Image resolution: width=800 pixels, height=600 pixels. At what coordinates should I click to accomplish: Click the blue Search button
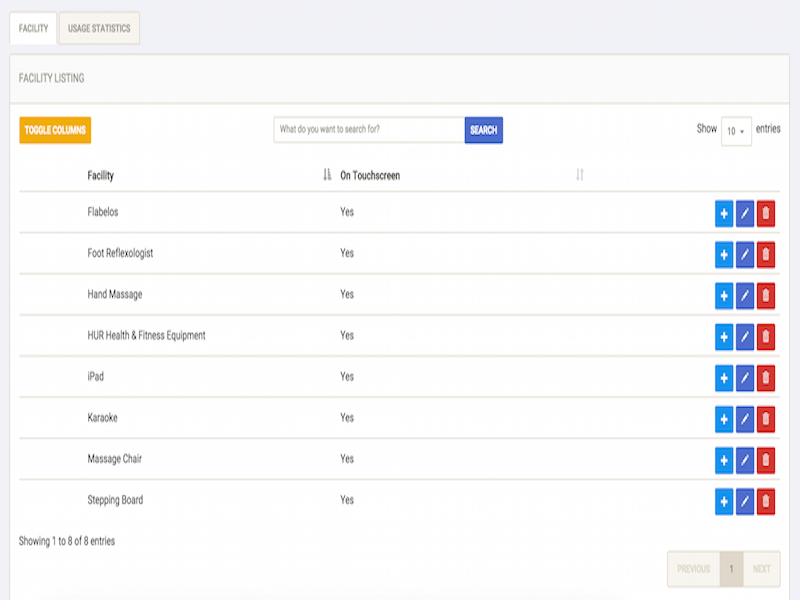(484, 130)
